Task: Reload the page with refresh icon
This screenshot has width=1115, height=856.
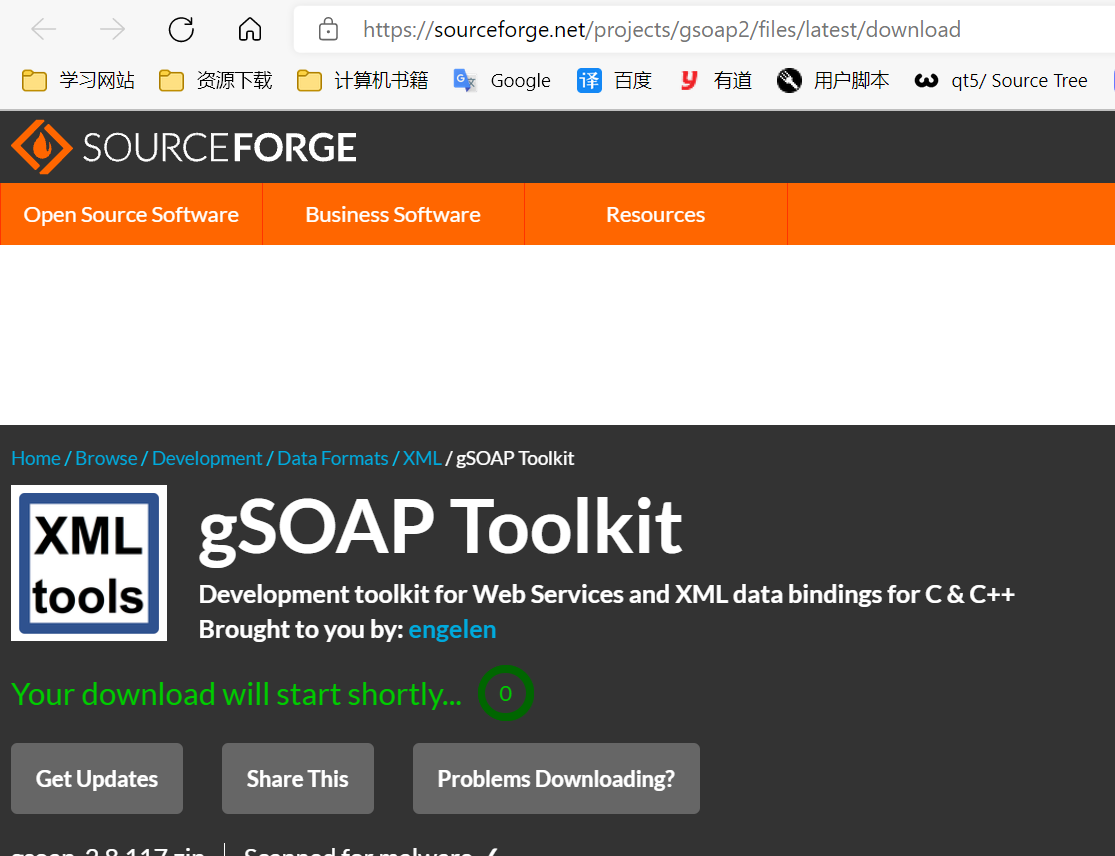Action: (181, 29)
